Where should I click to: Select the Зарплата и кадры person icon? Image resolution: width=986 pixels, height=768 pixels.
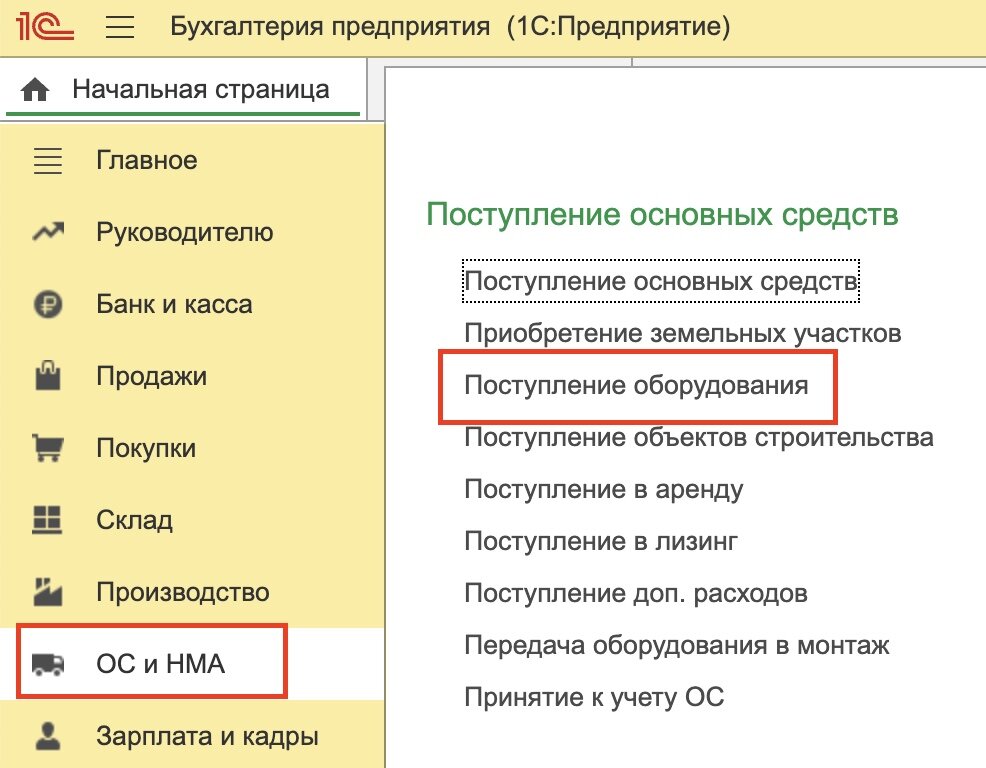(x=47, y=735)
